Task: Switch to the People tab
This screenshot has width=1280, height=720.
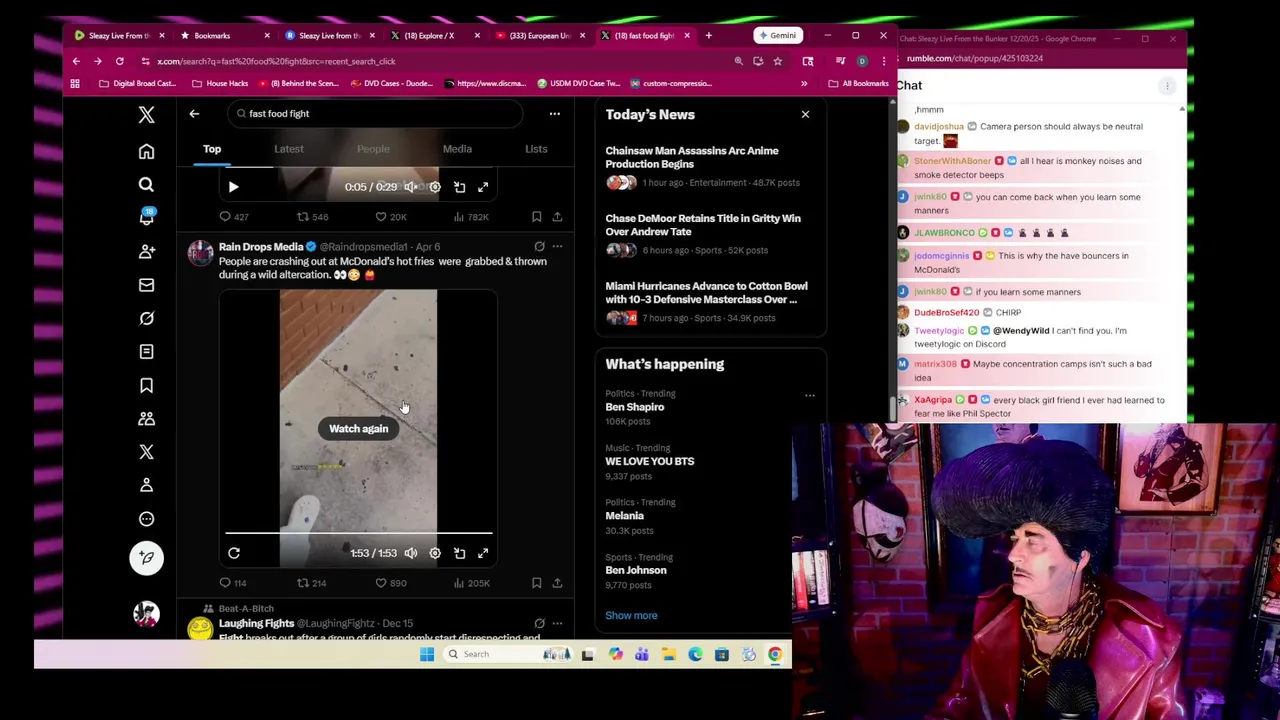Action: pyautogui.click(x=373, y=149)
